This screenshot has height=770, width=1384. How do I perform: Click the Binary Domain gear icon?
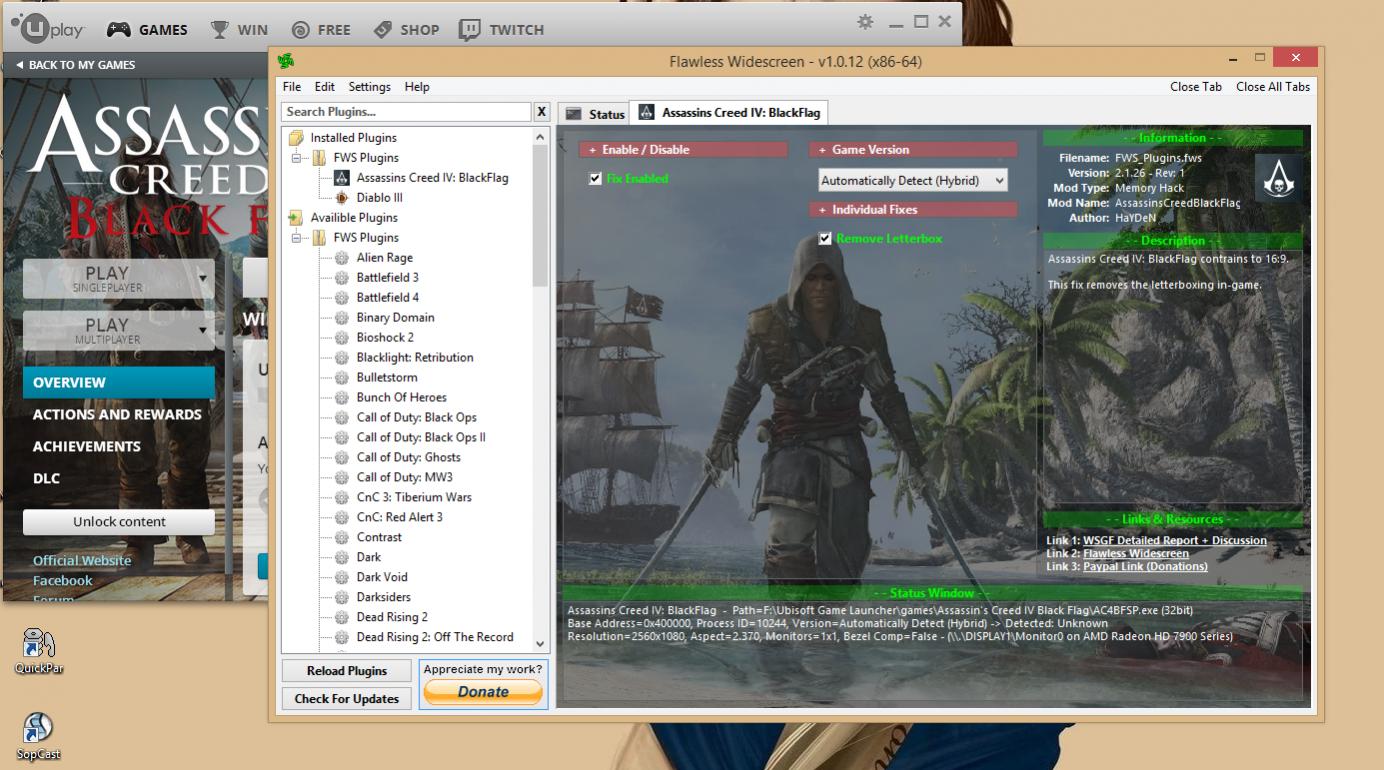pos(341,317)
